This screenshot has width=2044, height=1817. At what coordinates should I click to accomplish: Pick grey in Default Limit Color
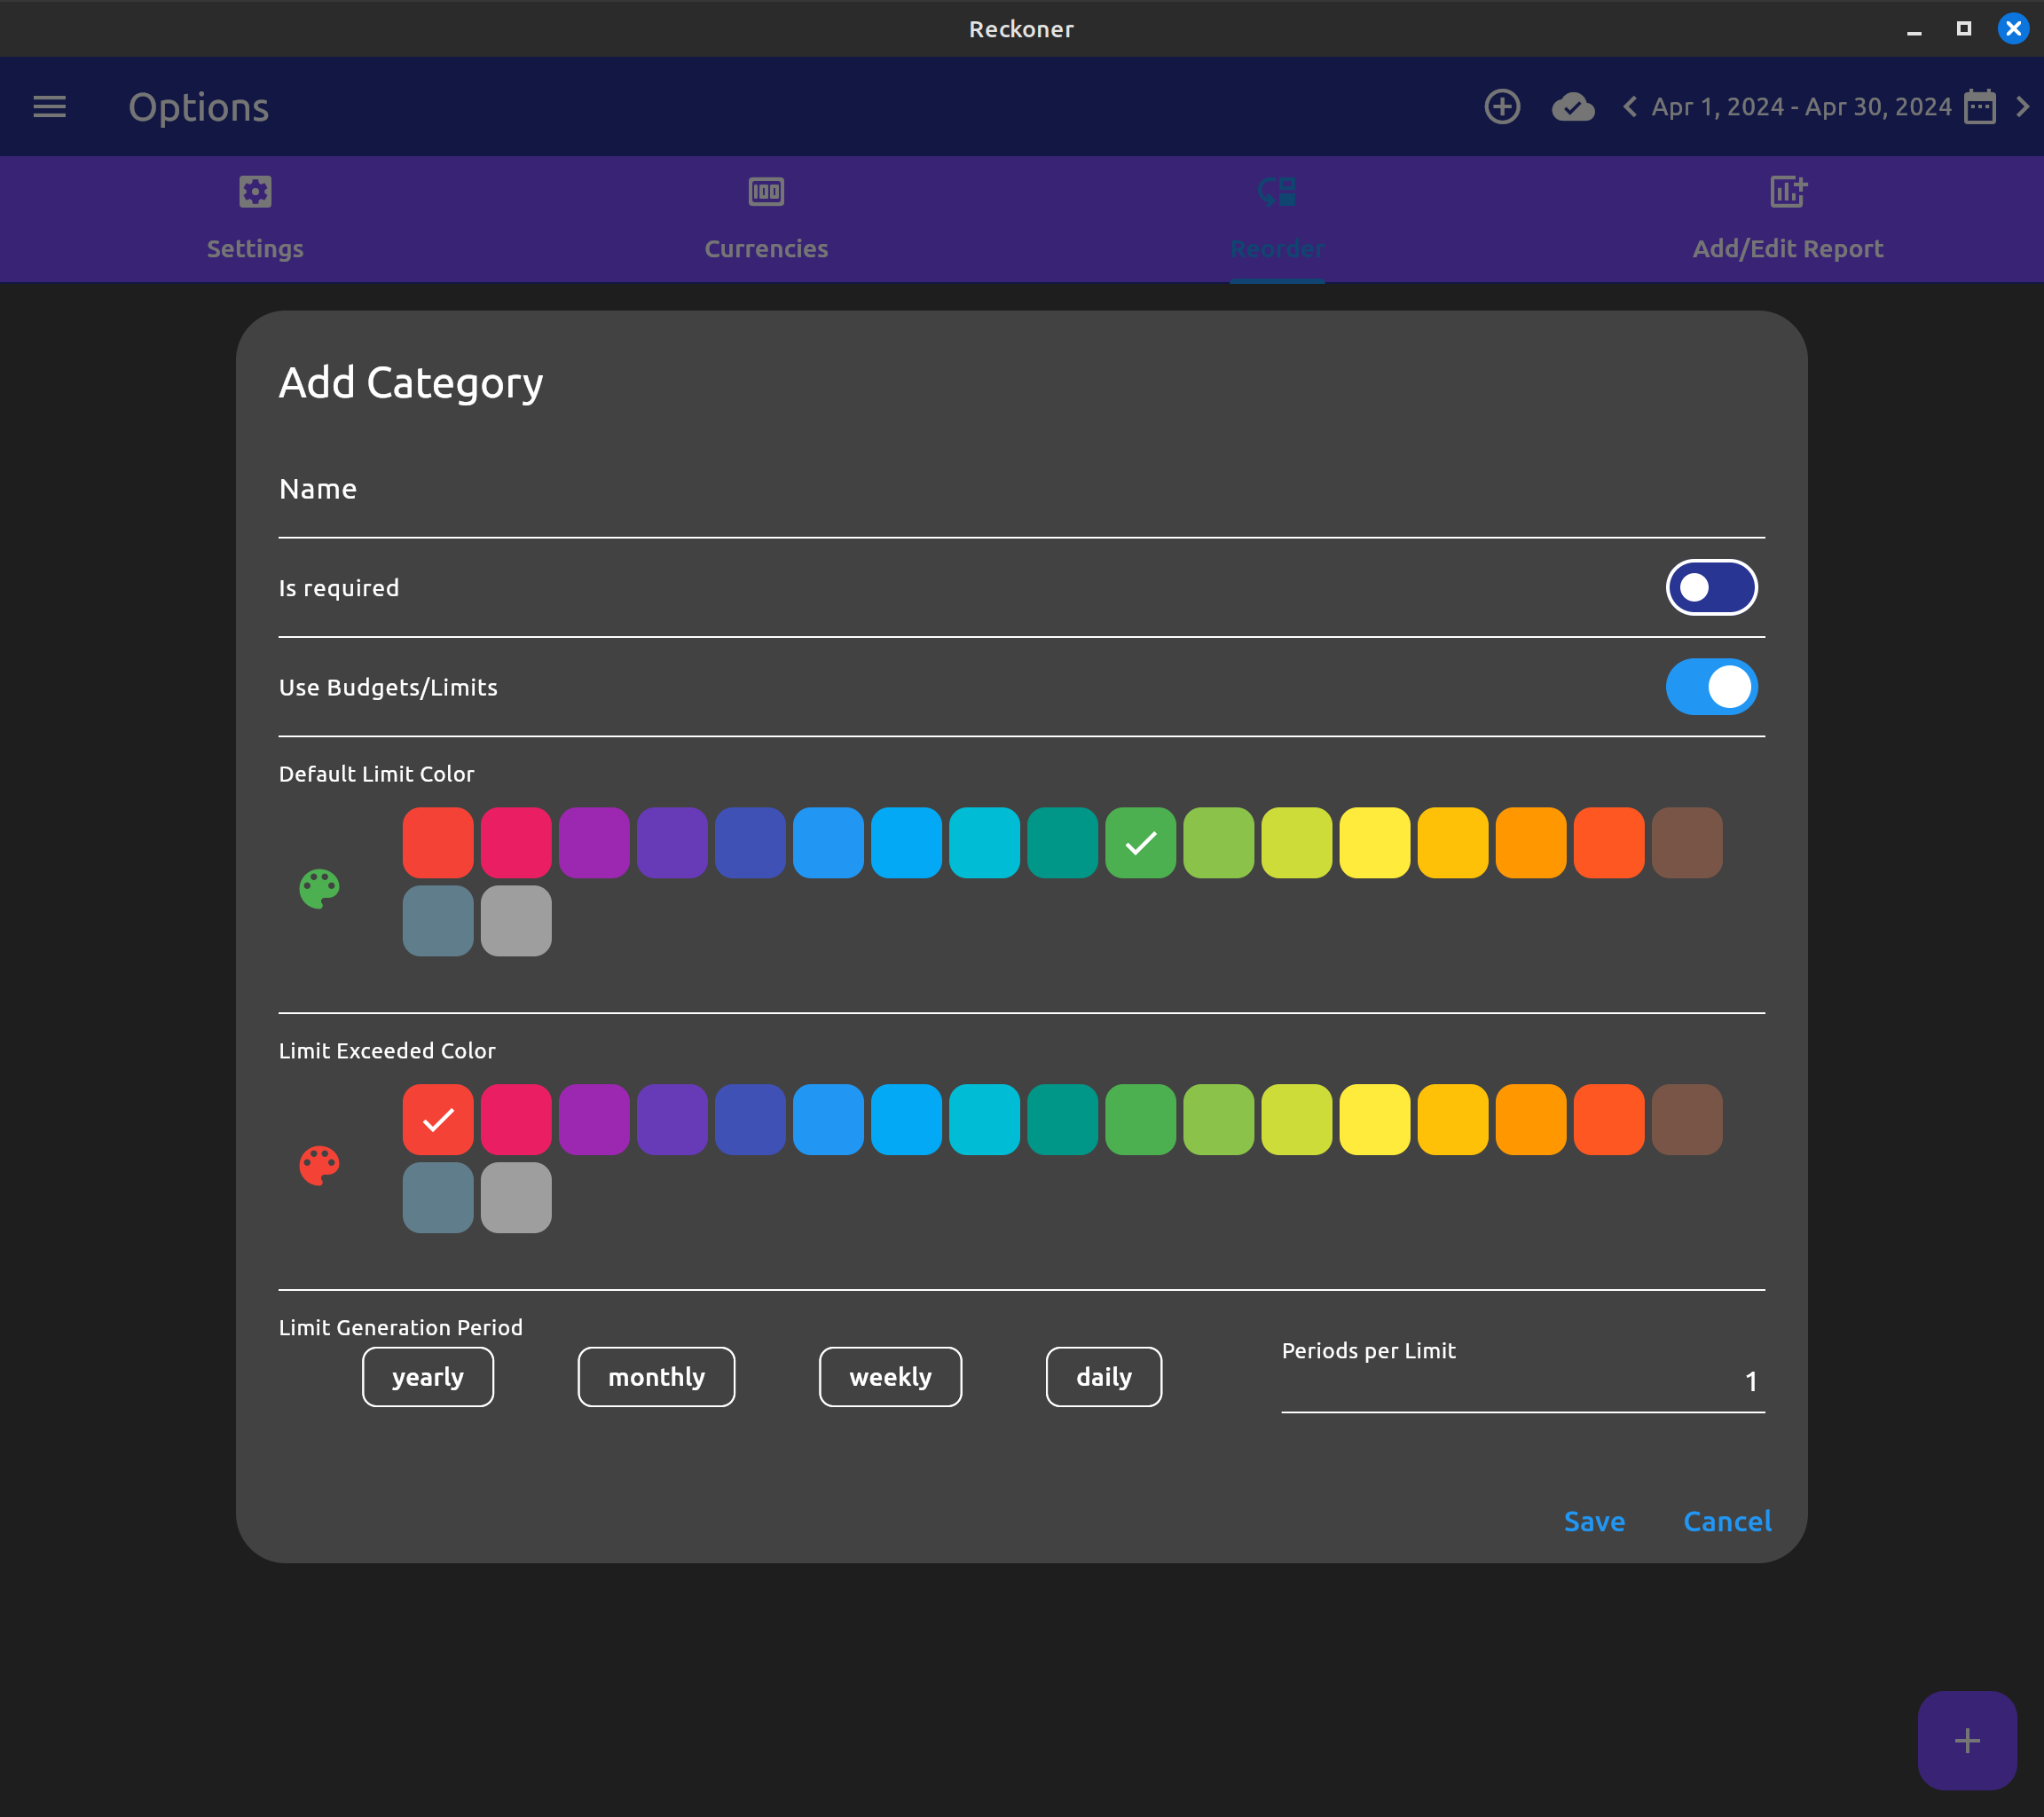[516, 921]
